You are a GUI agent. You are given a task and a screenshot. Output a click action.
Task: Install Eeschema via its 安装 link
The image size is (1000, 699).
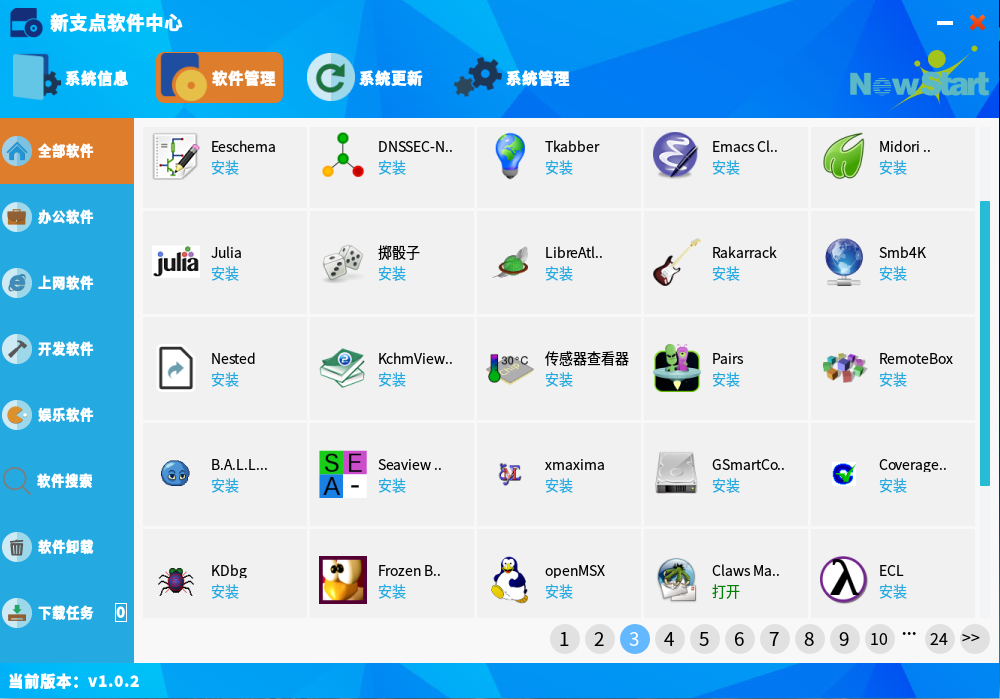[225, 168]
